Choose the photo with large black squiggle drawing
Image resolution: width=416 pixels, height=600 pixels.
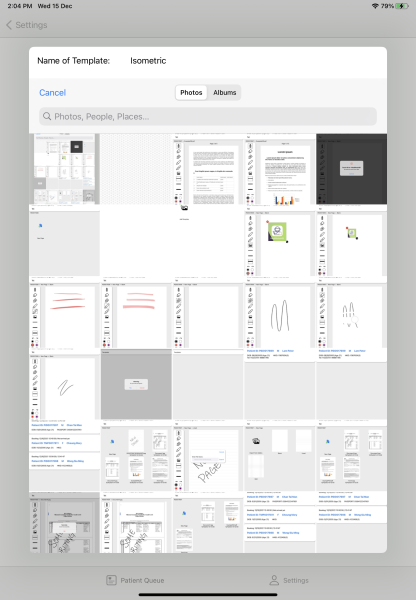(x=280, y=312)
